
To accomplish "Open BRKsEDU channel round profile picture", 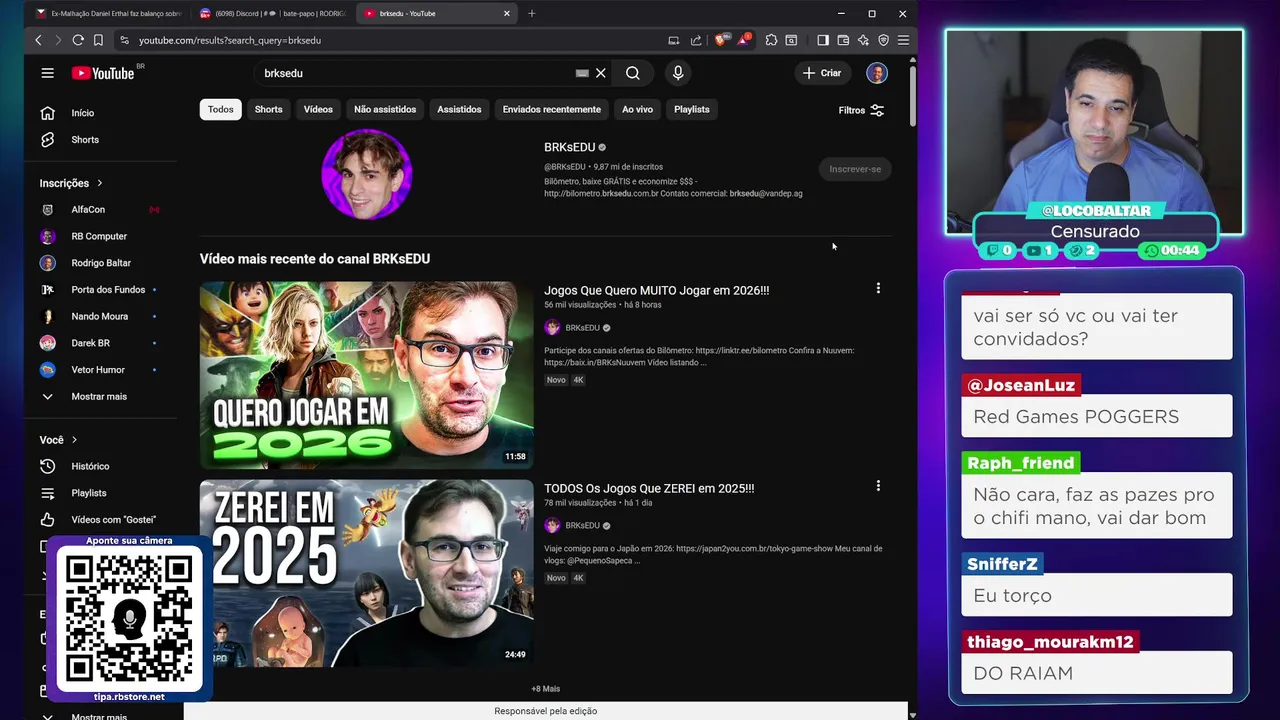I will click(366, 174).
